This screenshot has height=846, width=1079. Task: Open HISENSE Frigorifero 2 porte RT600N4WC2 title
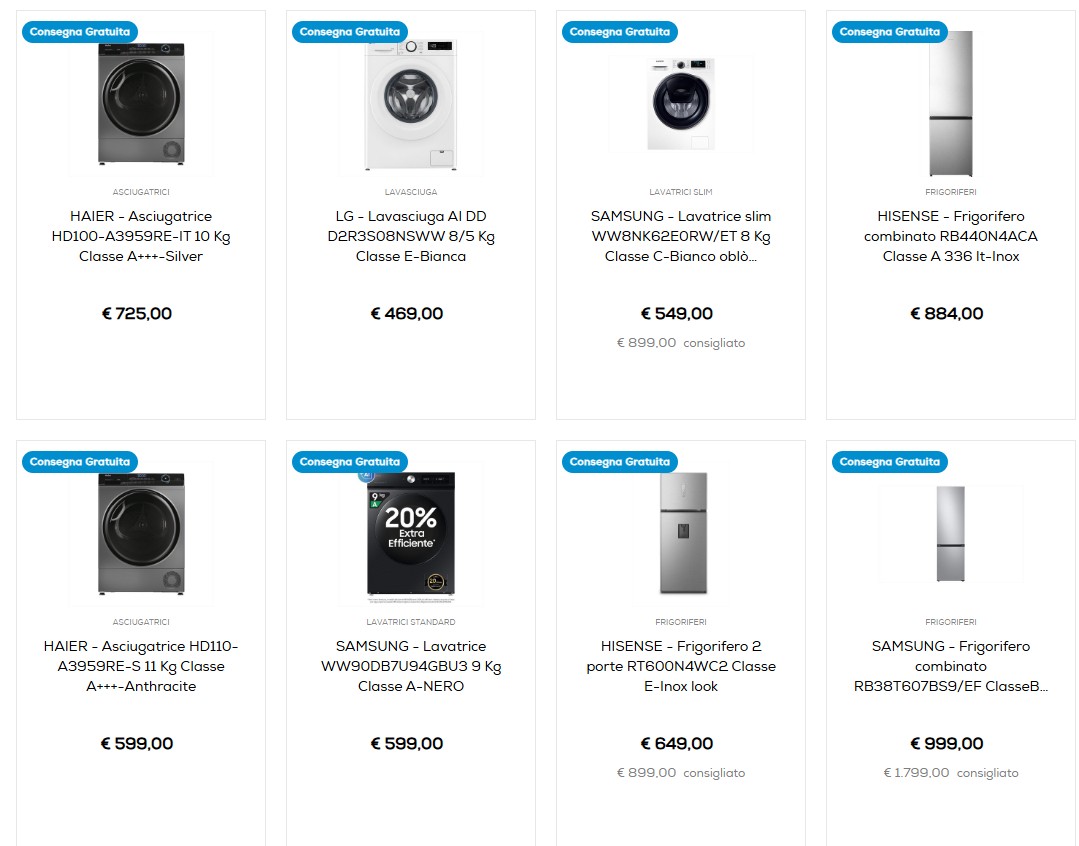(681, 666)
